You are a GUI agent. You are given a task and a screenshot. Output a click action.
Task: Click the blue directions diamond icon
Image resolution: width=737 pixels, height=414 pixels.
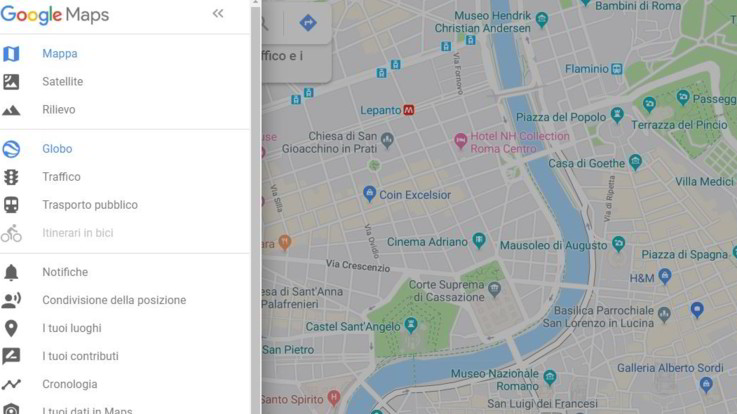308,23
